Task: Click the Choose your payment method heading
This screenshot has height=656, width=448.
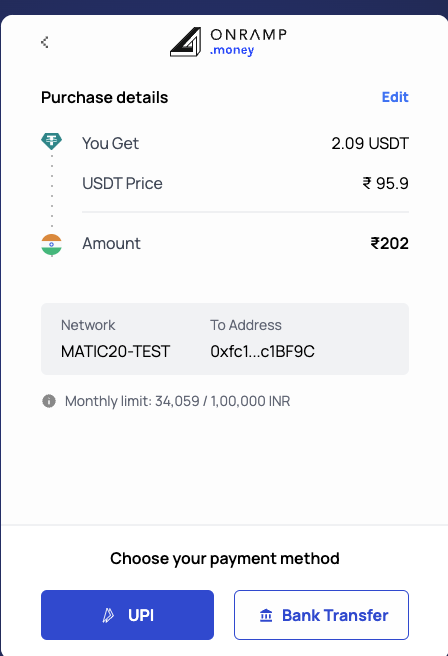Action: (x=225, y=559)
